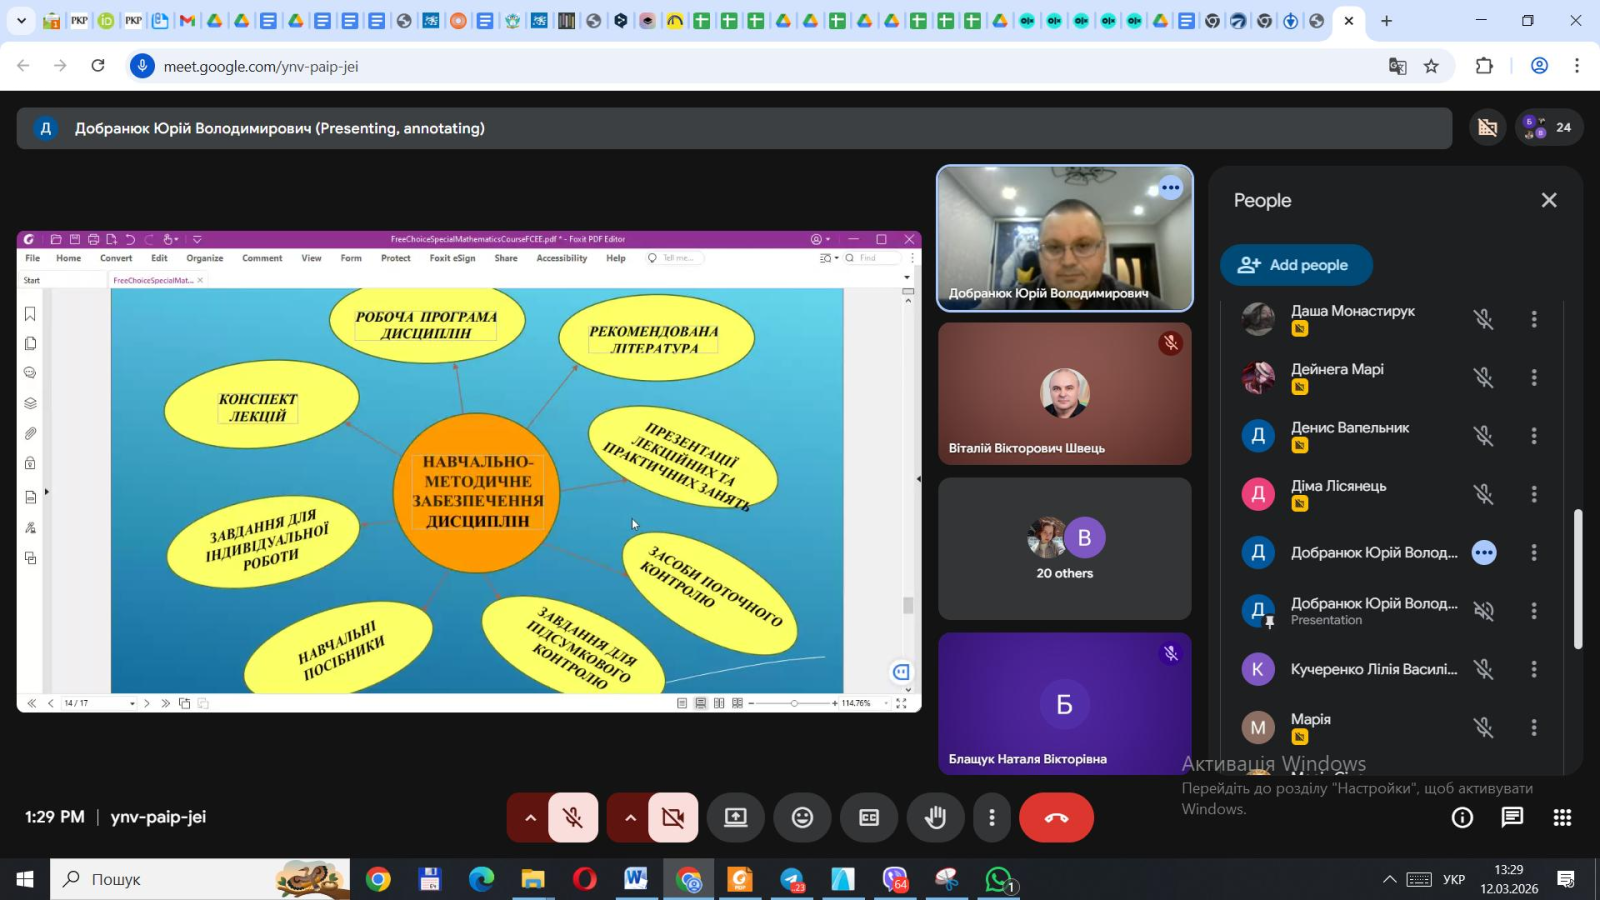This screenshot has height=900, width=1600.
Task: Start screen sharing with Present now
Action: click(736, 818)
